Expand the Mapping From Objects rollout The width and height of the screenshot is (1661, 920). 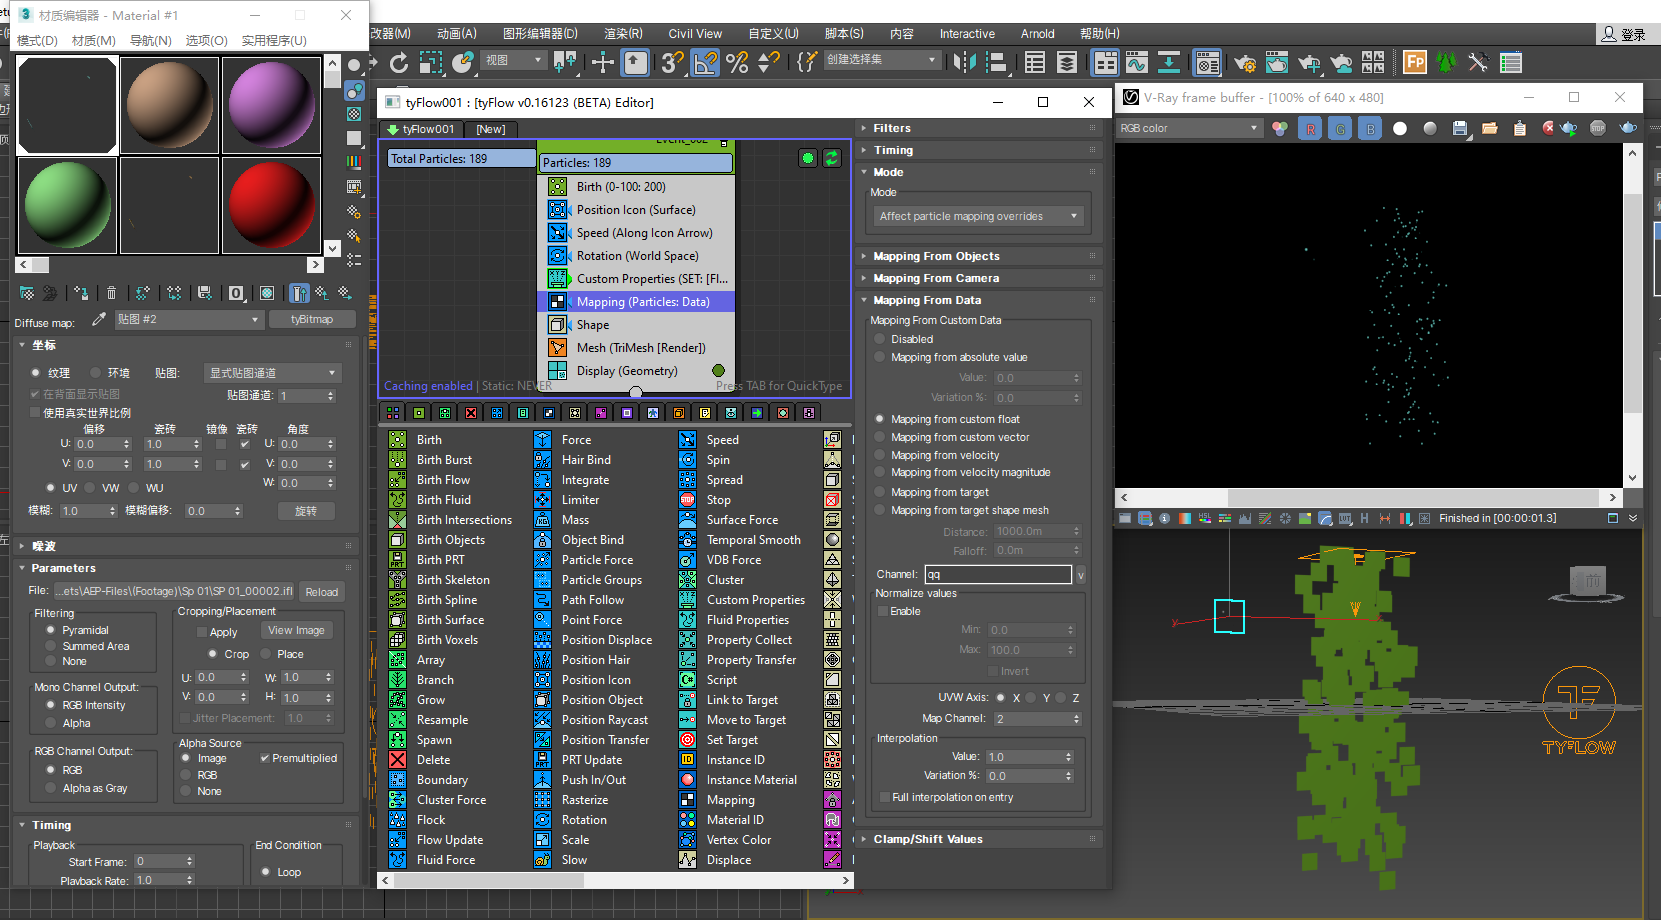pos(980,256)
